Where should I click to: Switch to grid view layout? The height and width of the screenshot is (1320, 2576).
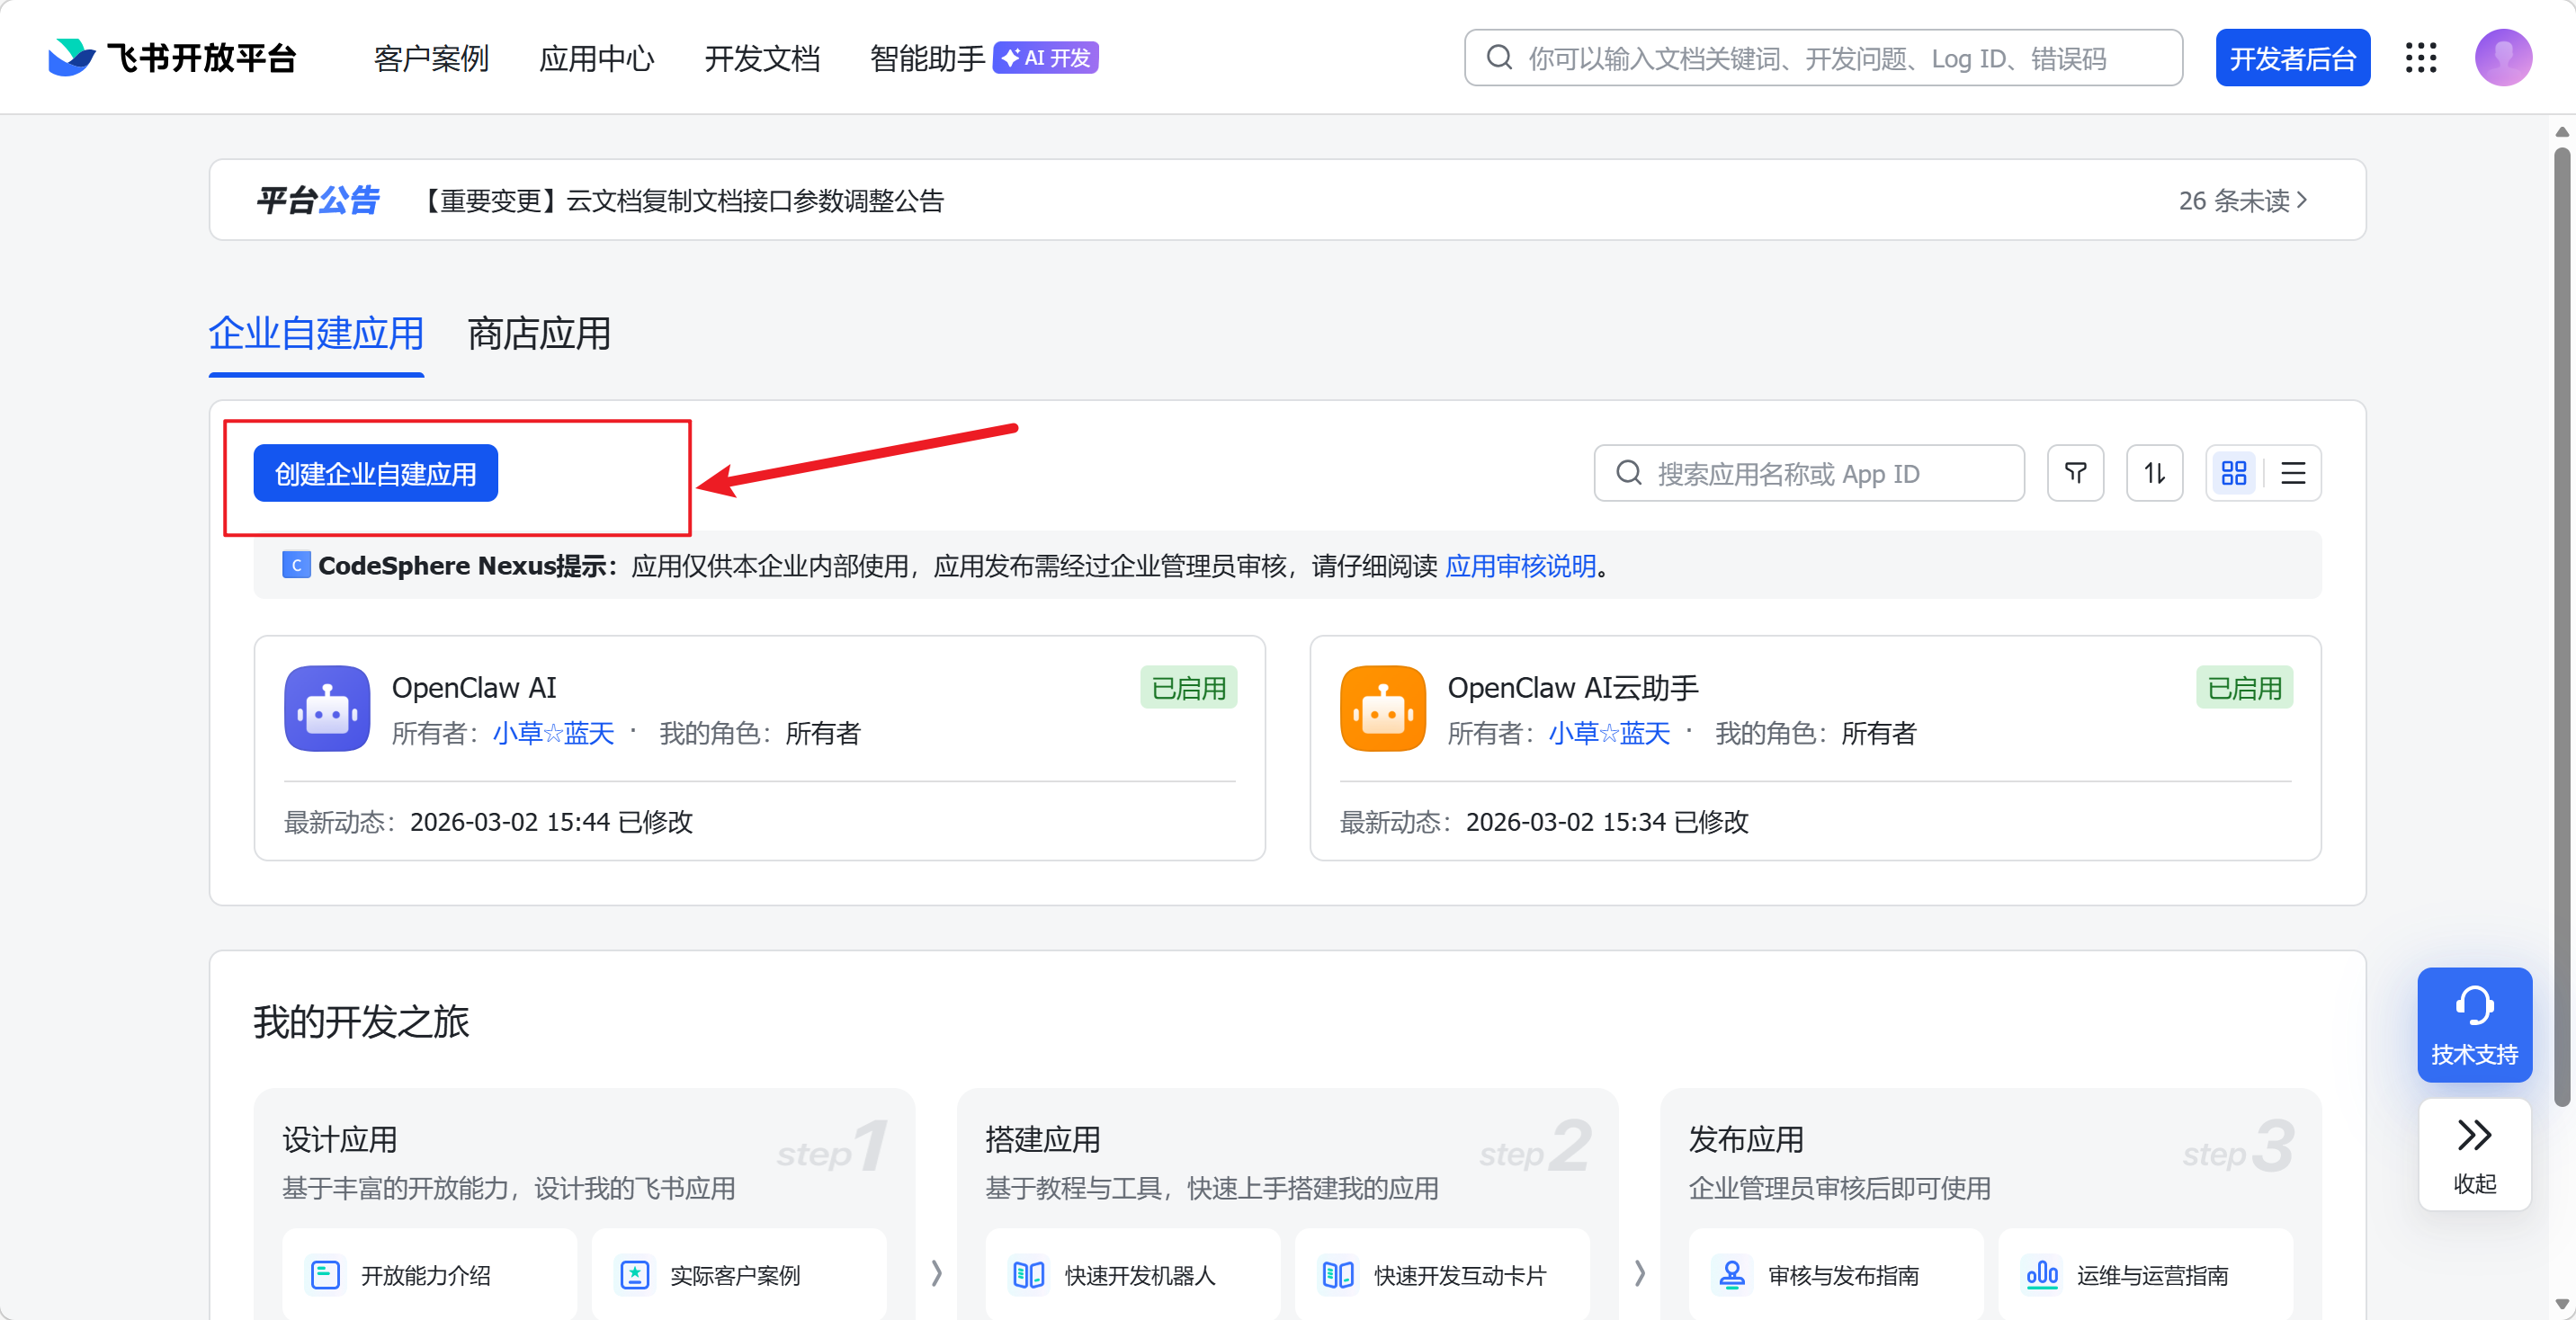tap(2233, 473)
